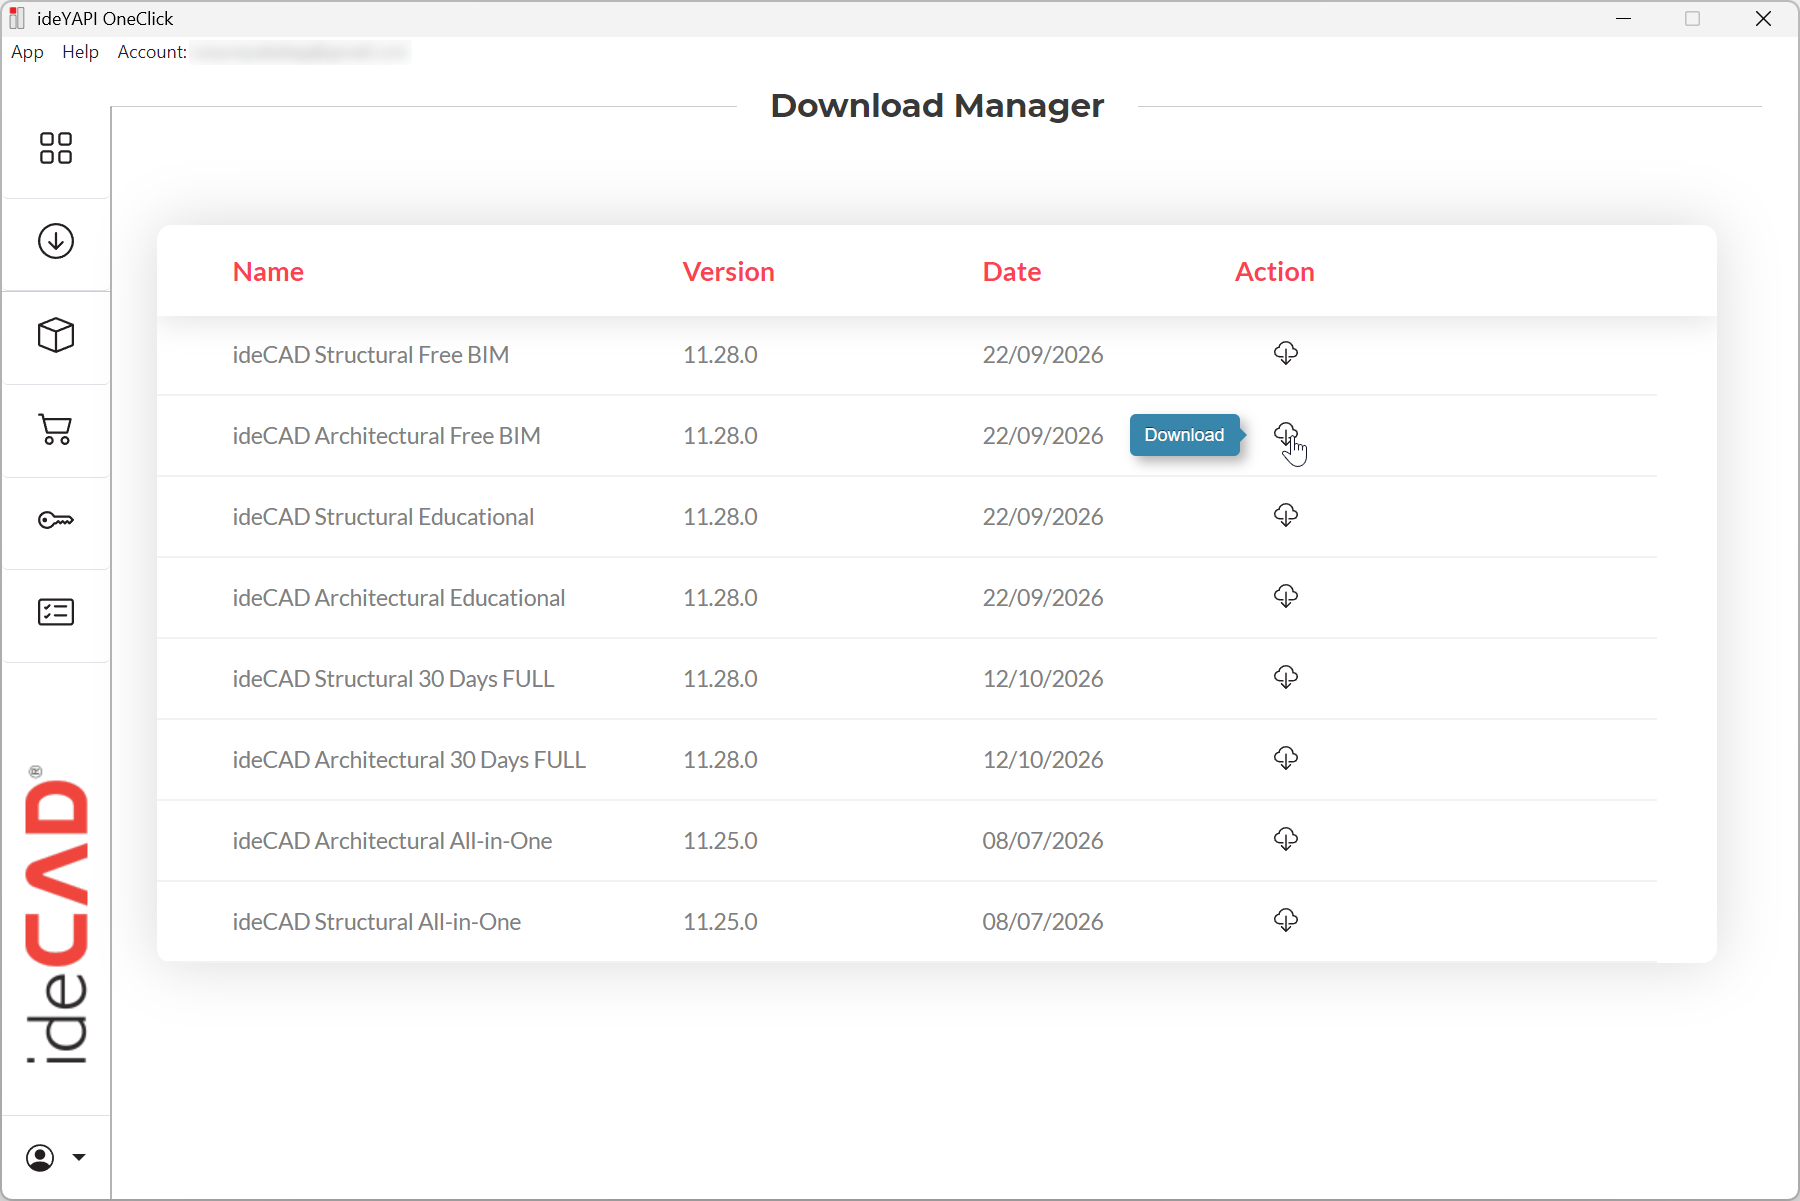The image size is (1800, 1201).
Task: Click the Version column header
Action: click(x=729, y=272)
